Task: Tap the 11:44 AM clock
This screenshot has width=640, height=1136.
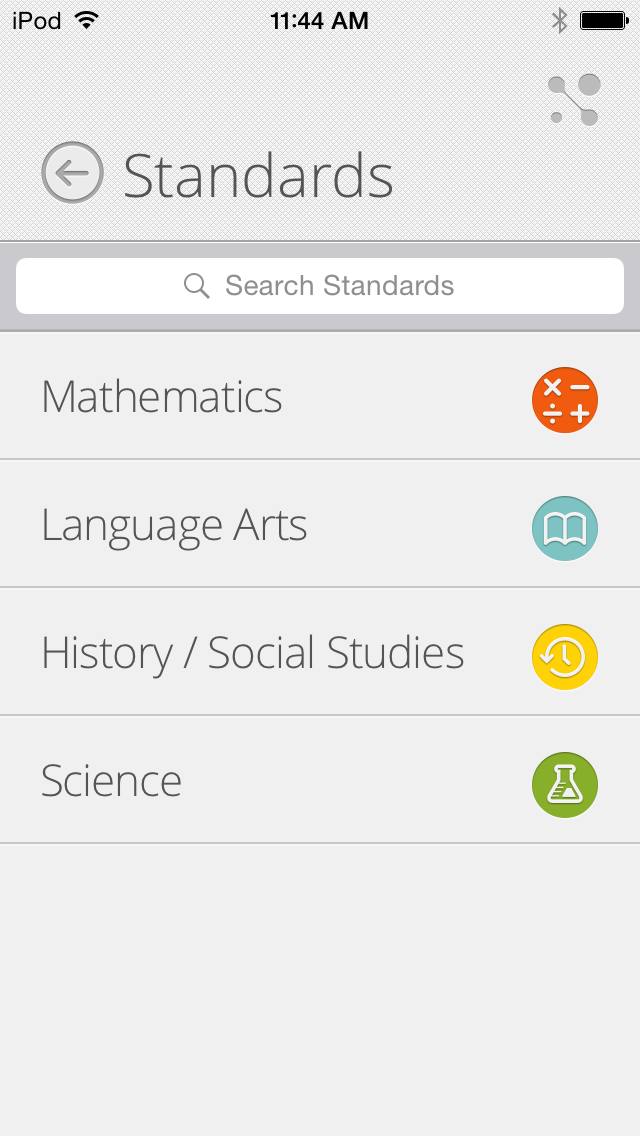Action: pos(319,20)
